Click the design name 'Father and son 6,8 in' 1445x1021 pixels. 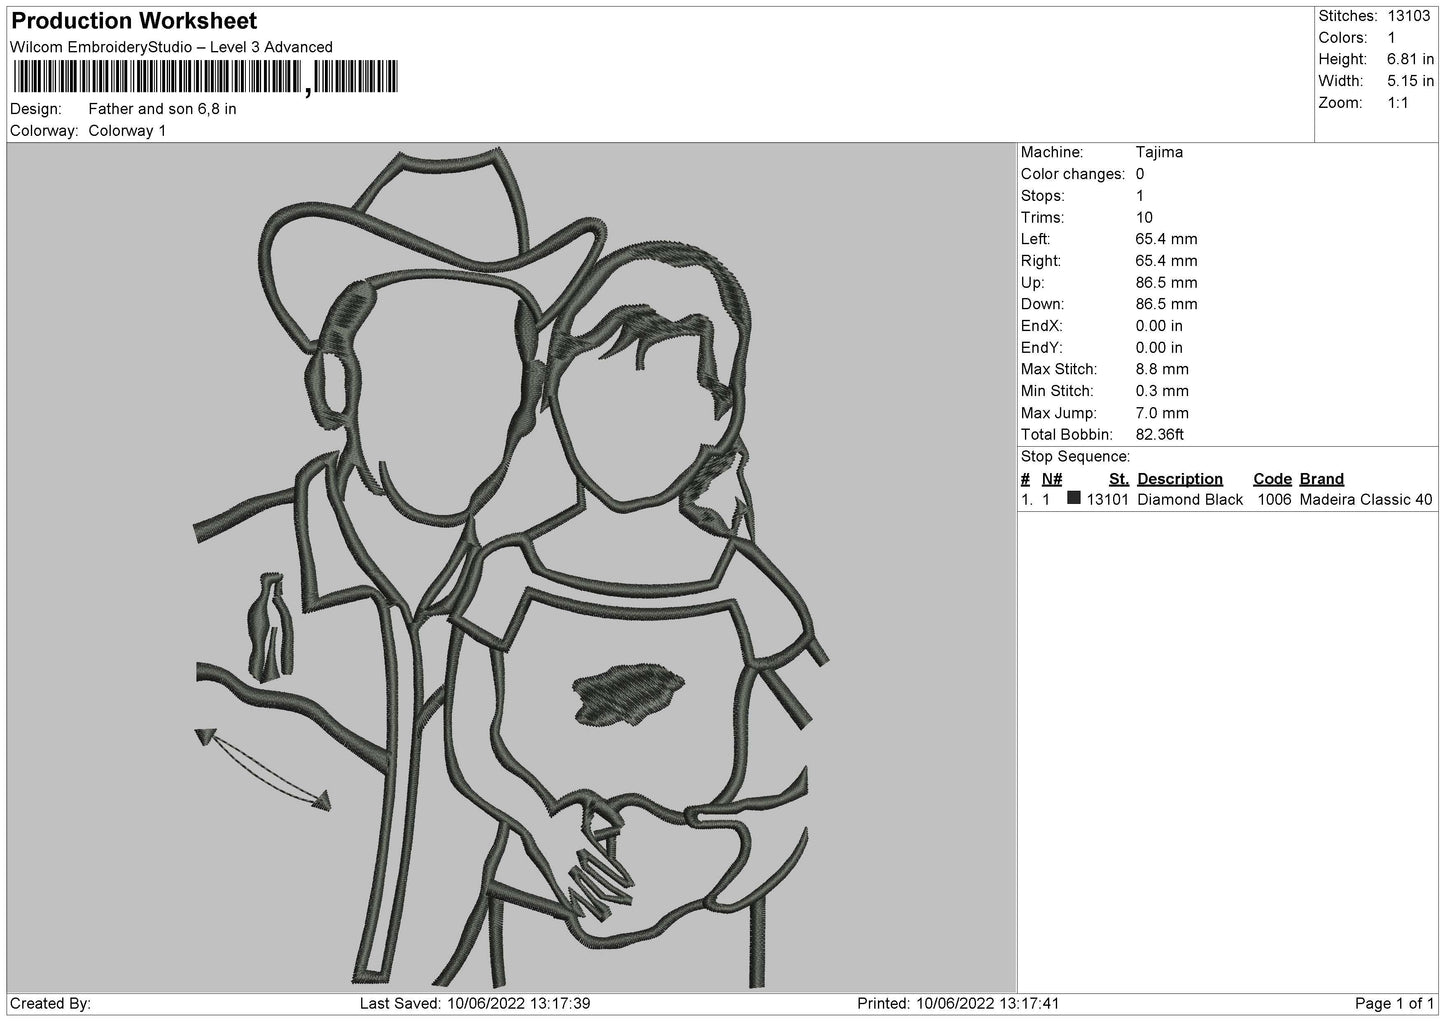[x=163, y=109]
